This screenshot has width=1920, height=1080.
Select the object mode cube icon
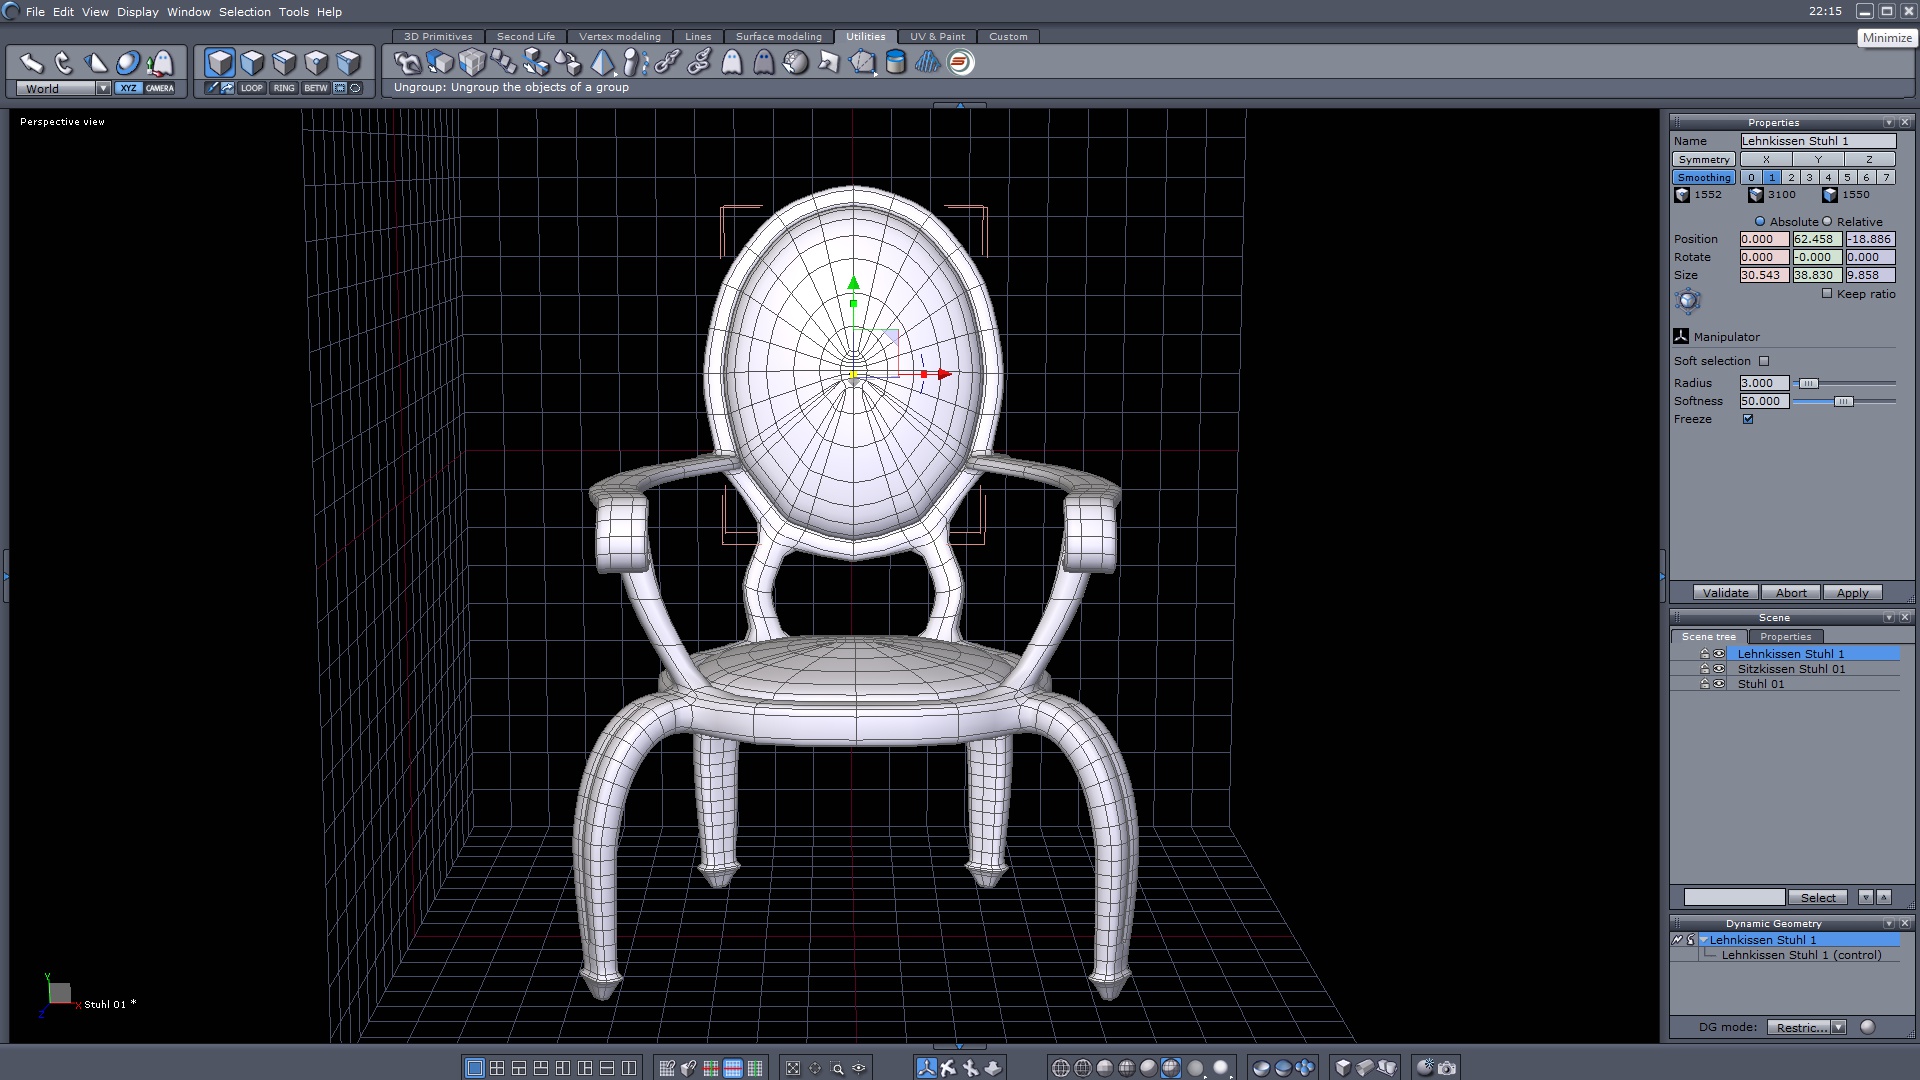click(x=220, y=63)
